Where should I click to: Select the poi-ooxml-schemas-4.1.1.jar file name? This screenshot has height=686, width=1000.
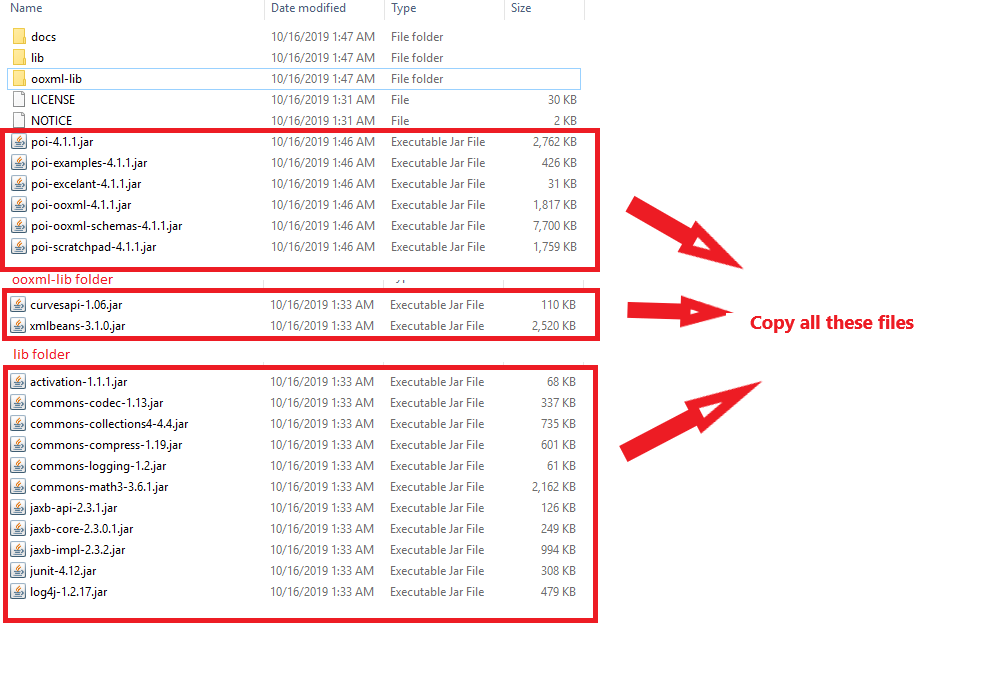click(x=106, y=226)
